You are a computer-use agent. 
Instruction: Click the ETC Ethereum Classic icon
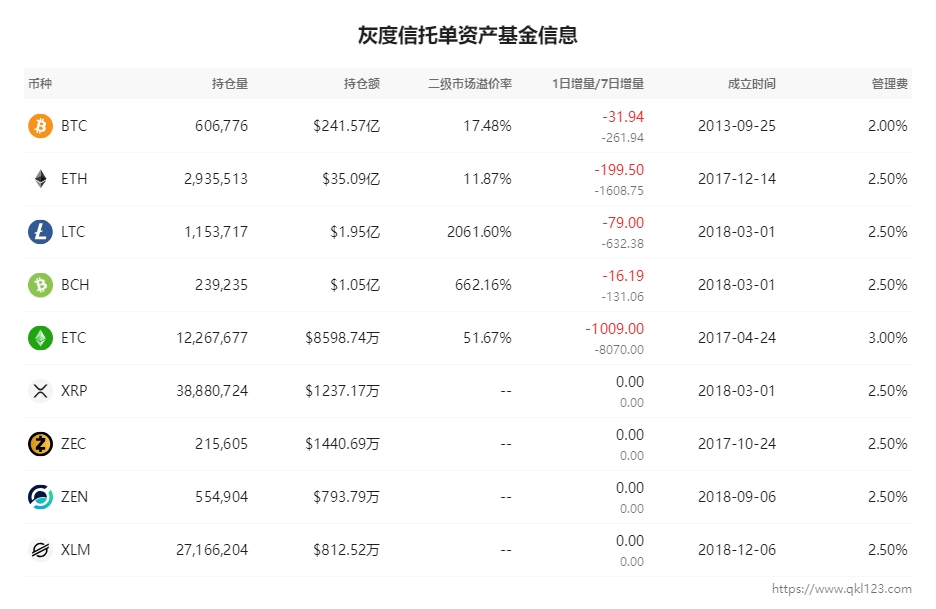40,338
